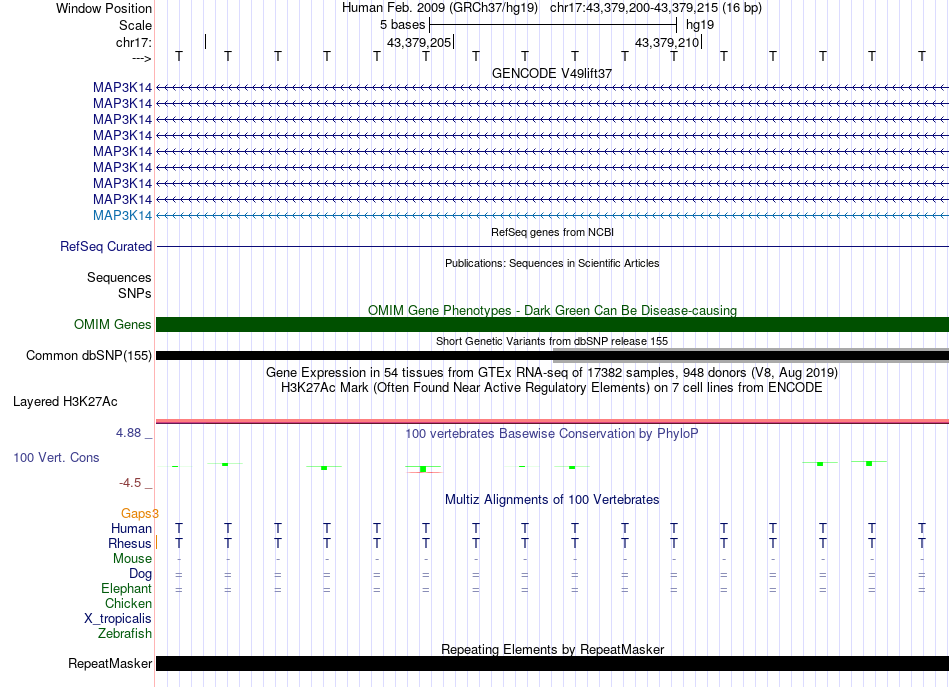Image resolution: width=950 pixels, height=687 pixels.
Task: Click the 'RepeatMasker' track label
Action: click(x=110, y=664)
